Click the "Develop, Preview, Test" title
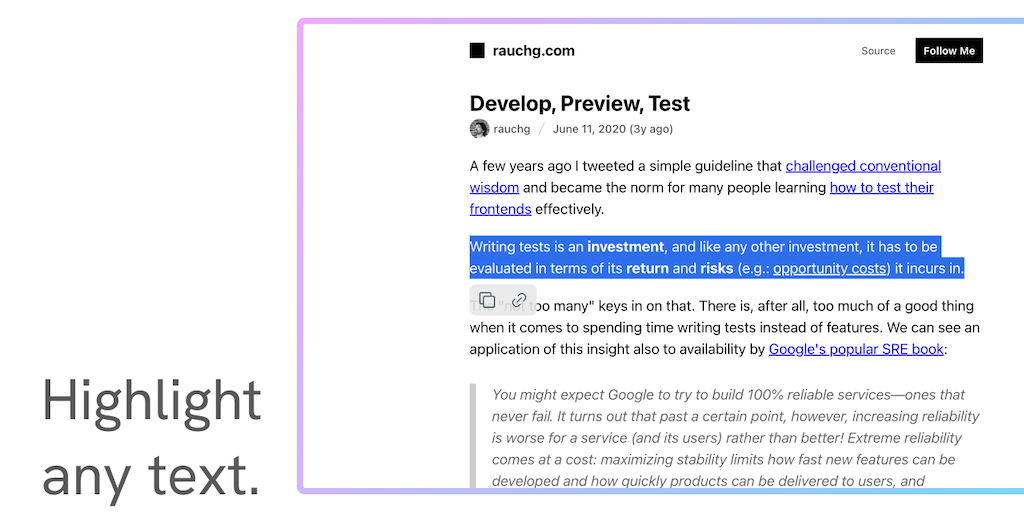 coord(580,103)
